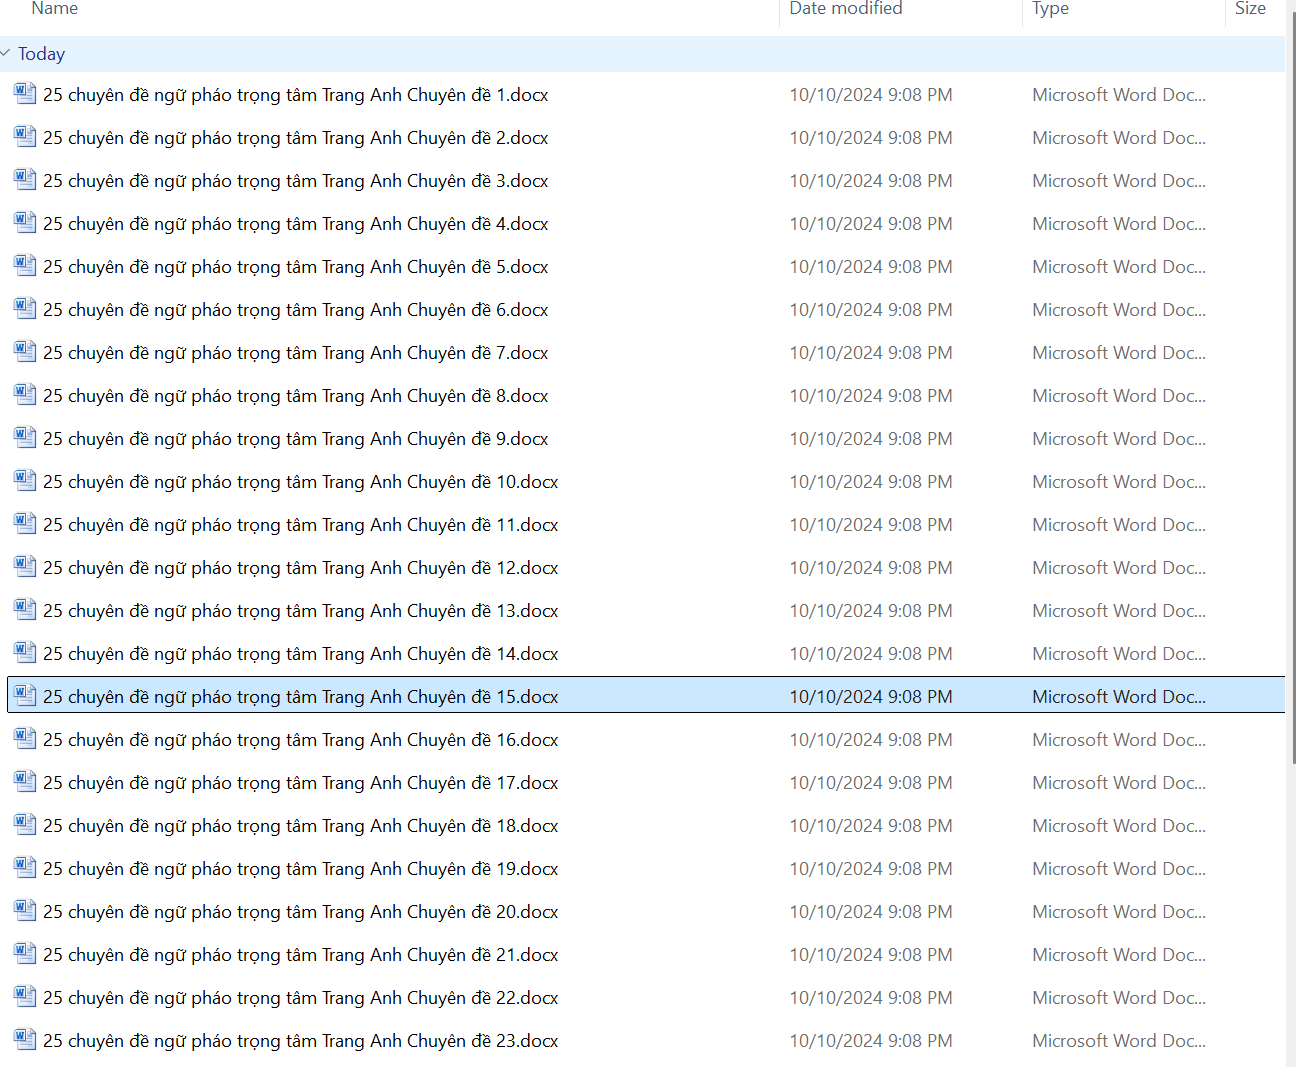Sort by Date modified column header
This screenshot has height=1068, width=1296.
tap(846, 8)
